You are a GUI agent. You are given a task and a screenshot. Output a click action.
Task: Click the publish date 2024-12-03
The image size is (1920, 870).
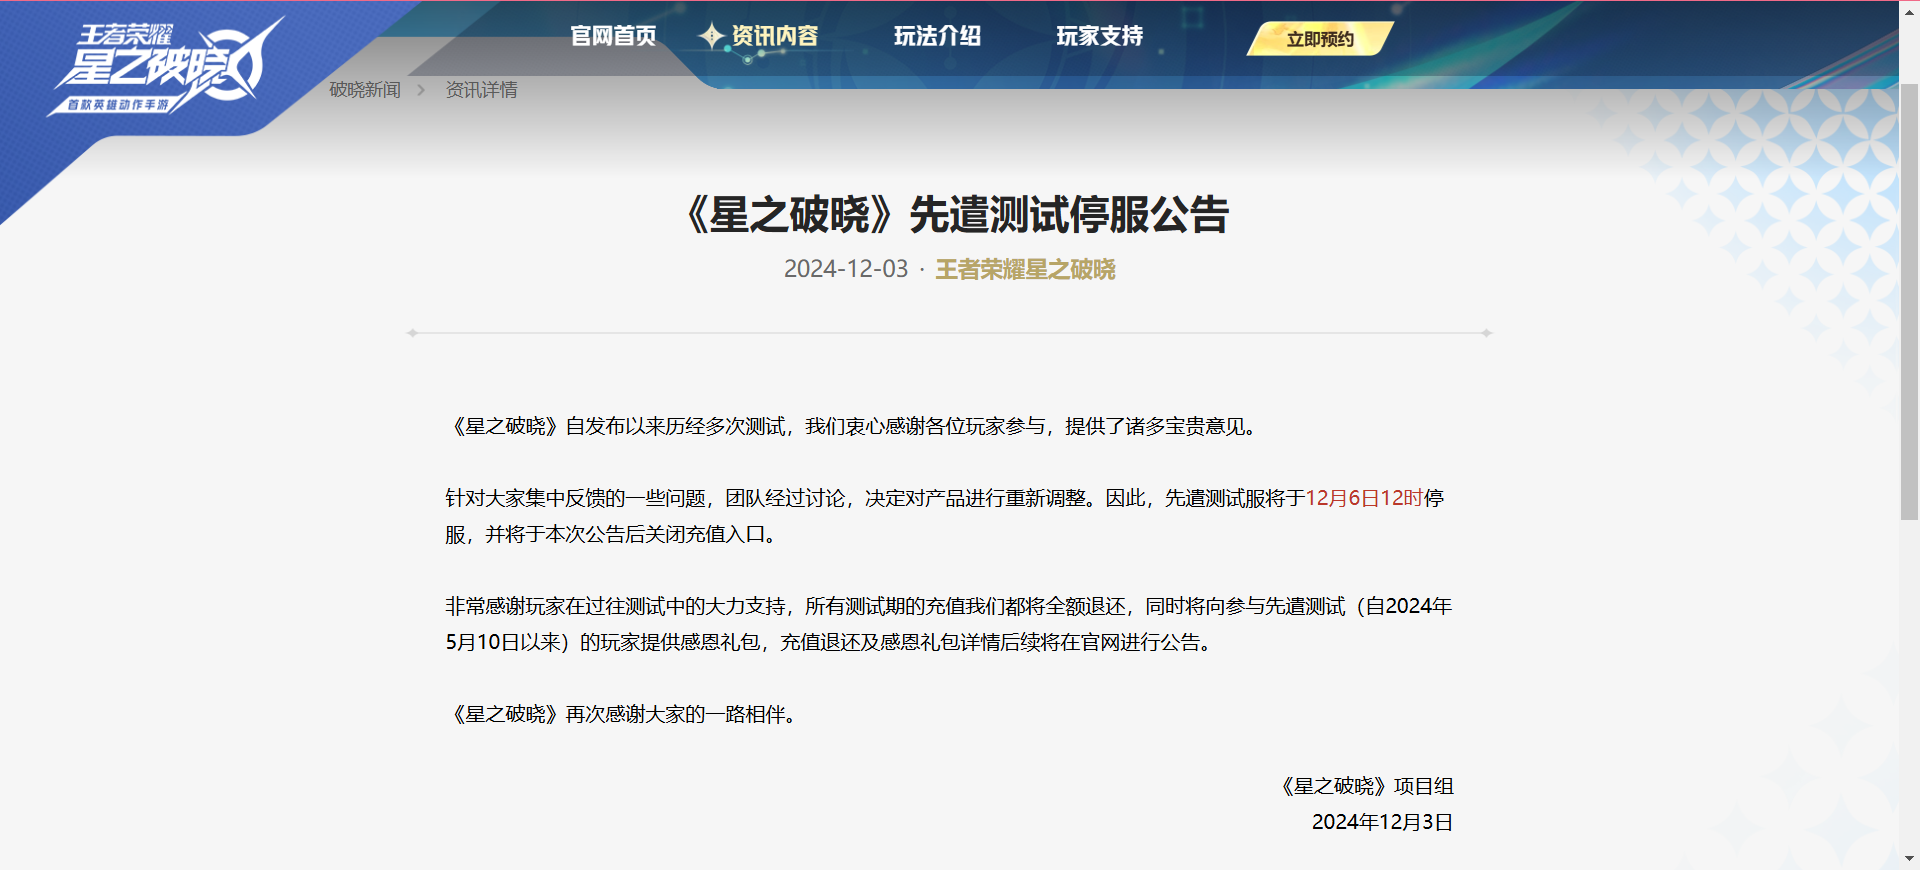845,270
